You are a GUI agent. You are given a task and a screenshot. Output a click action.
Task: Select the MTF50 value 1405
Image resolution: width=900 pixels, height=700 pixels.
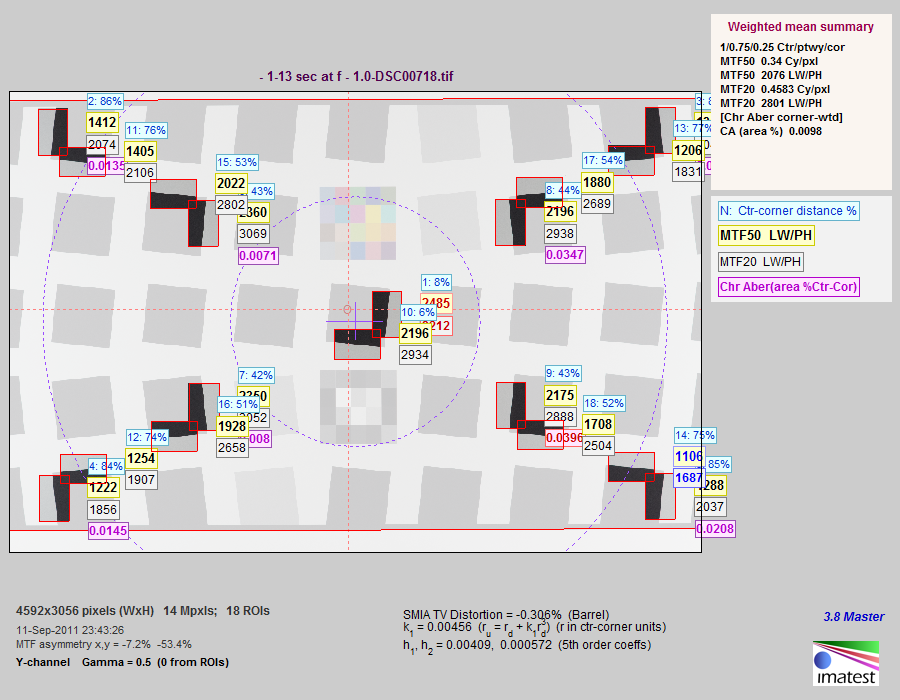(x=141, y=151)
